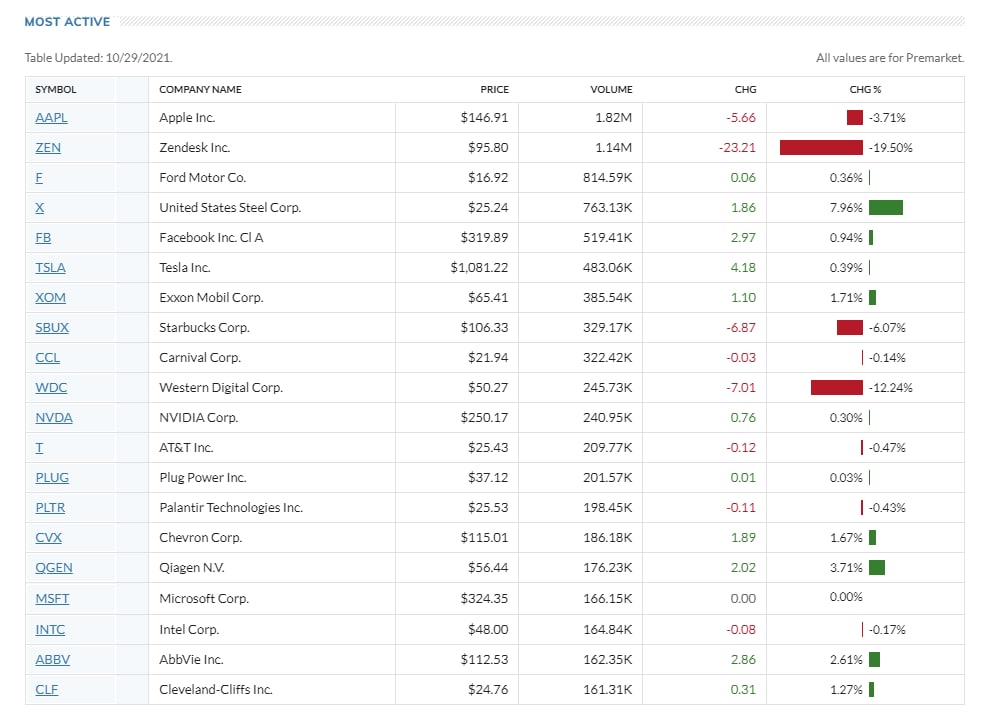Screen dimensions: 982x718
Task: Click the 0.00% Microsoft change percent
Action: [846, 597]
